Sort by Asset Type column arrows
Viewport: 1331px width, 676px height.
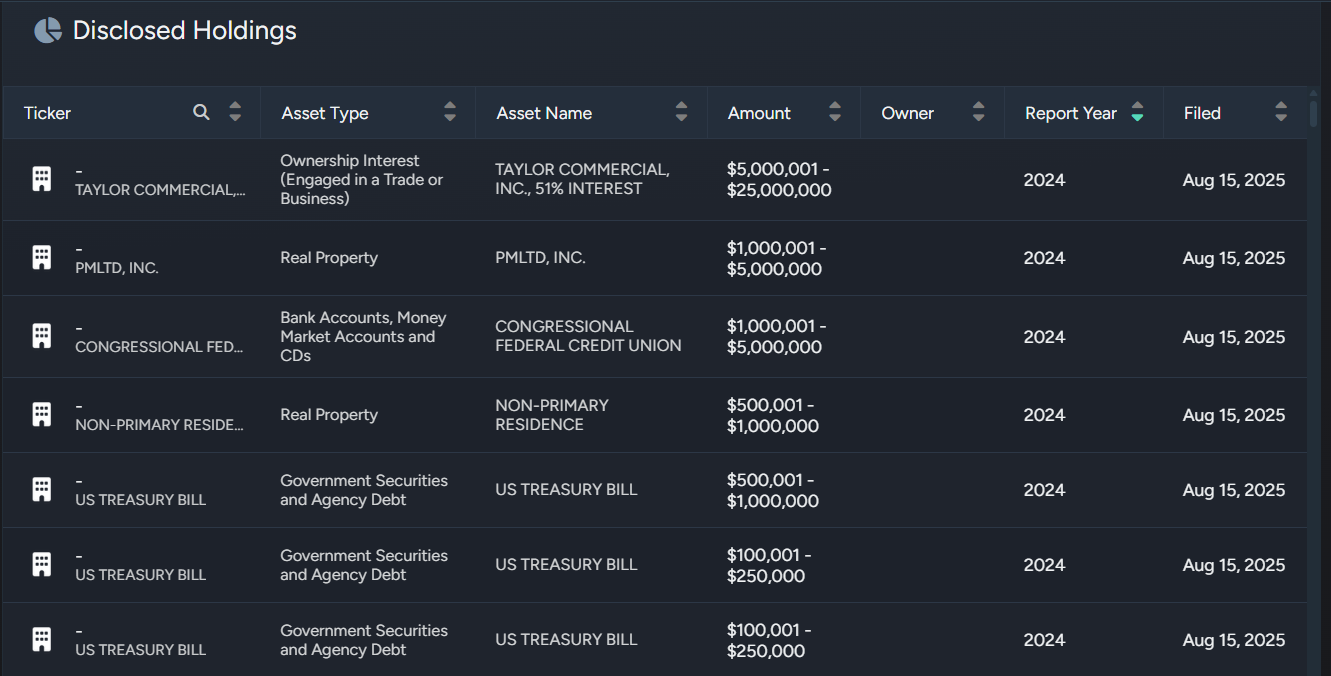point(450,112)
